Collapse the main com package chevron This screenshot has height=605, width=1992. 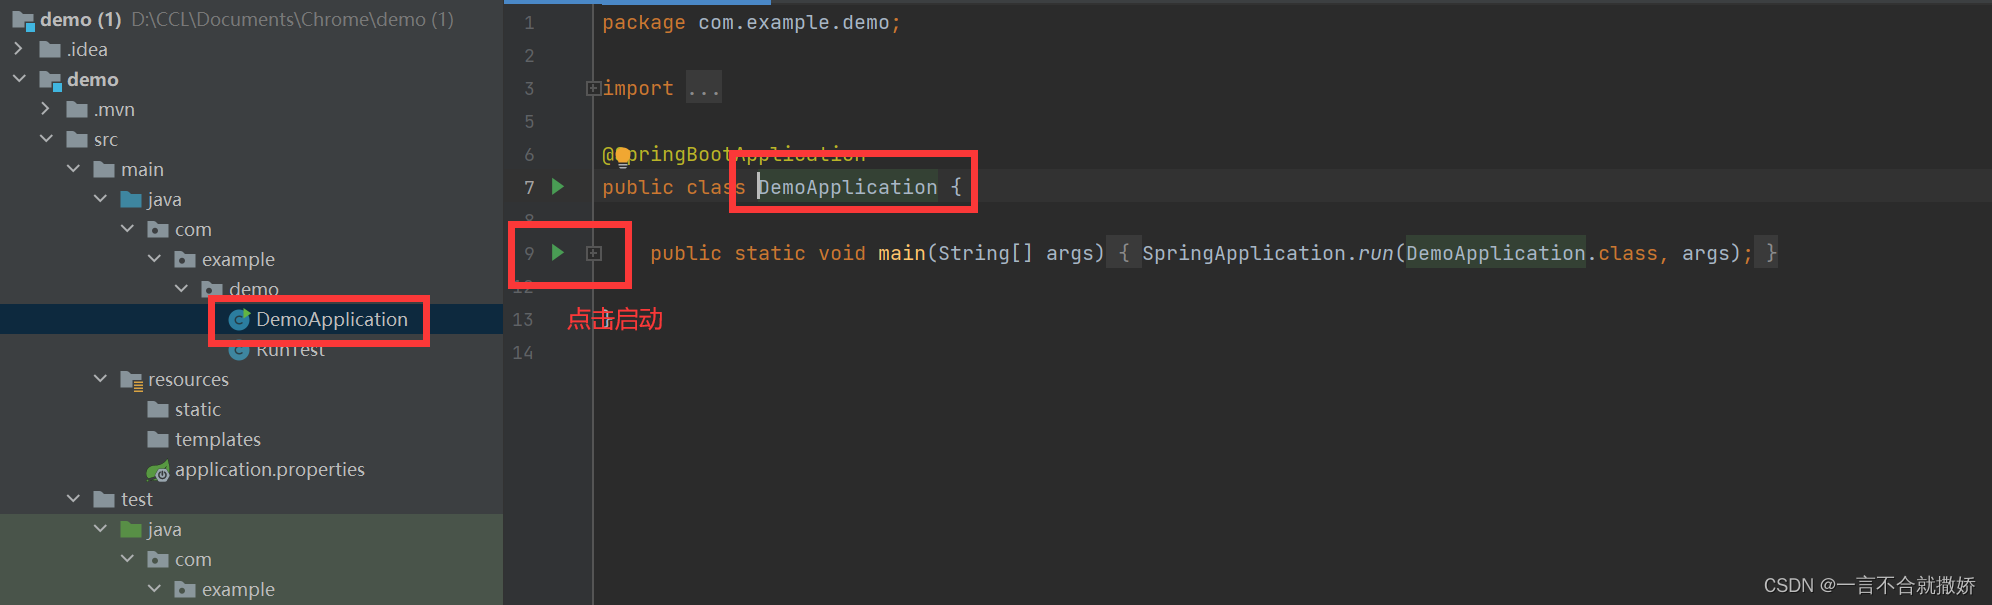tap(127, 228)
